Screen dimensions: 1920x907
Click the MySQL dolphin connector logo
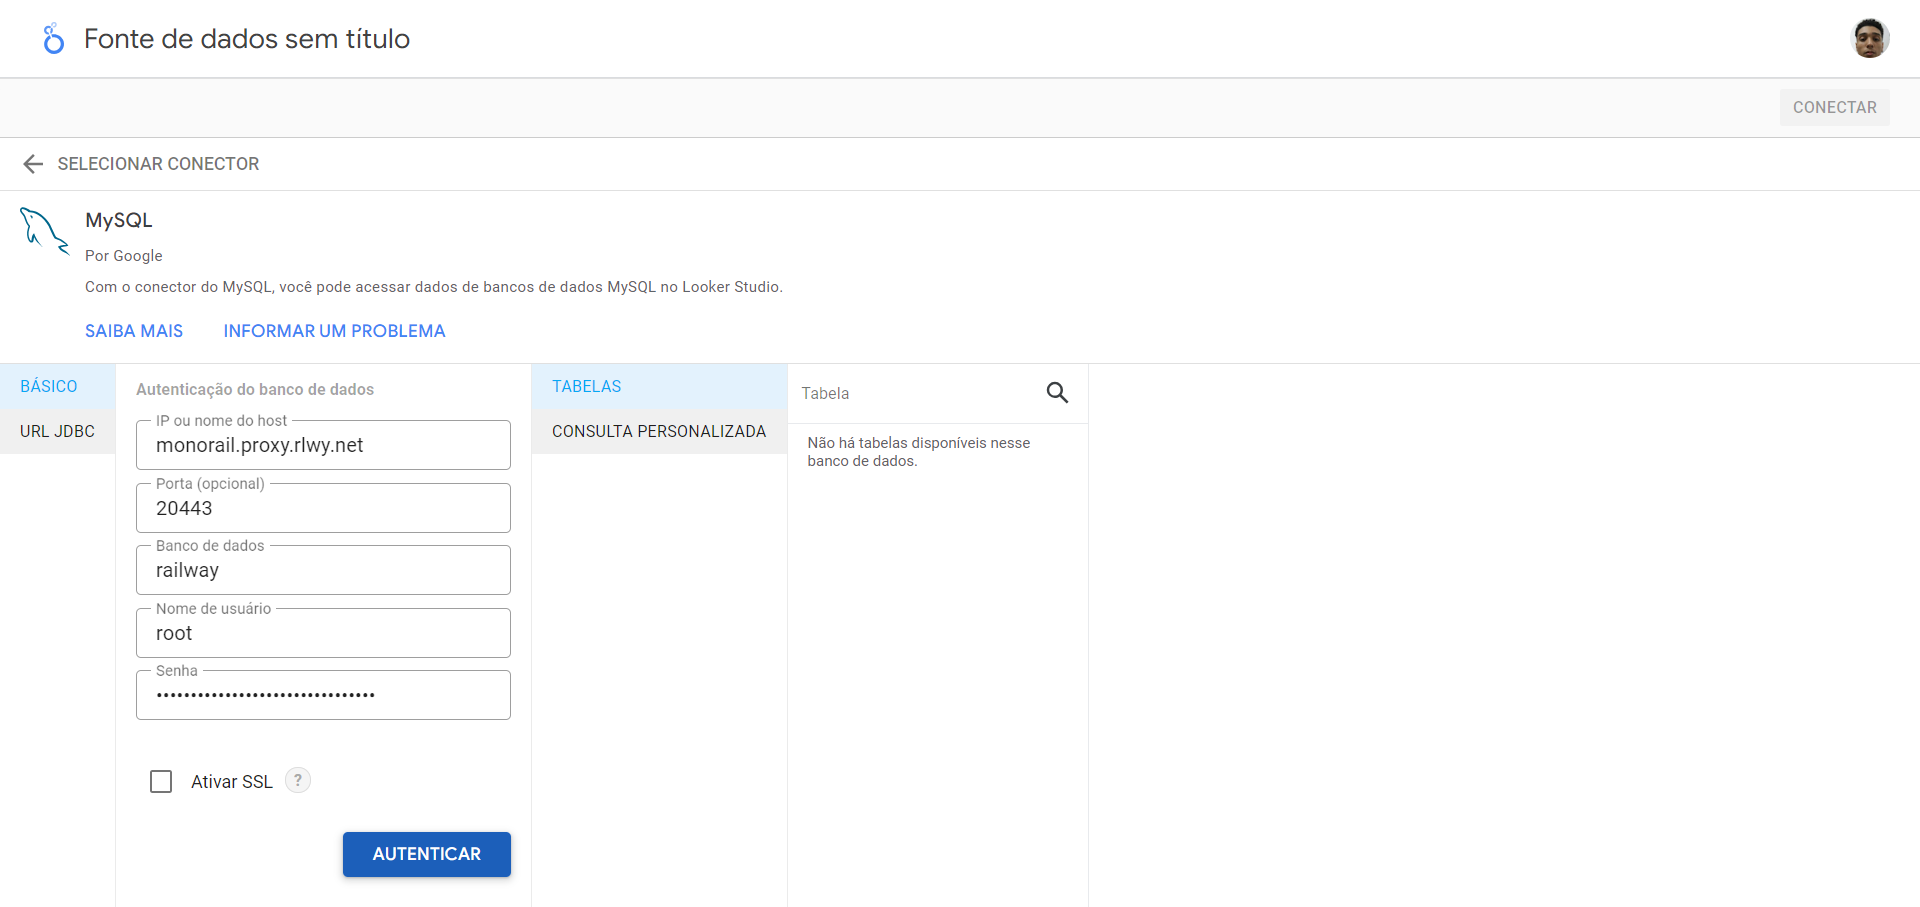44,231
